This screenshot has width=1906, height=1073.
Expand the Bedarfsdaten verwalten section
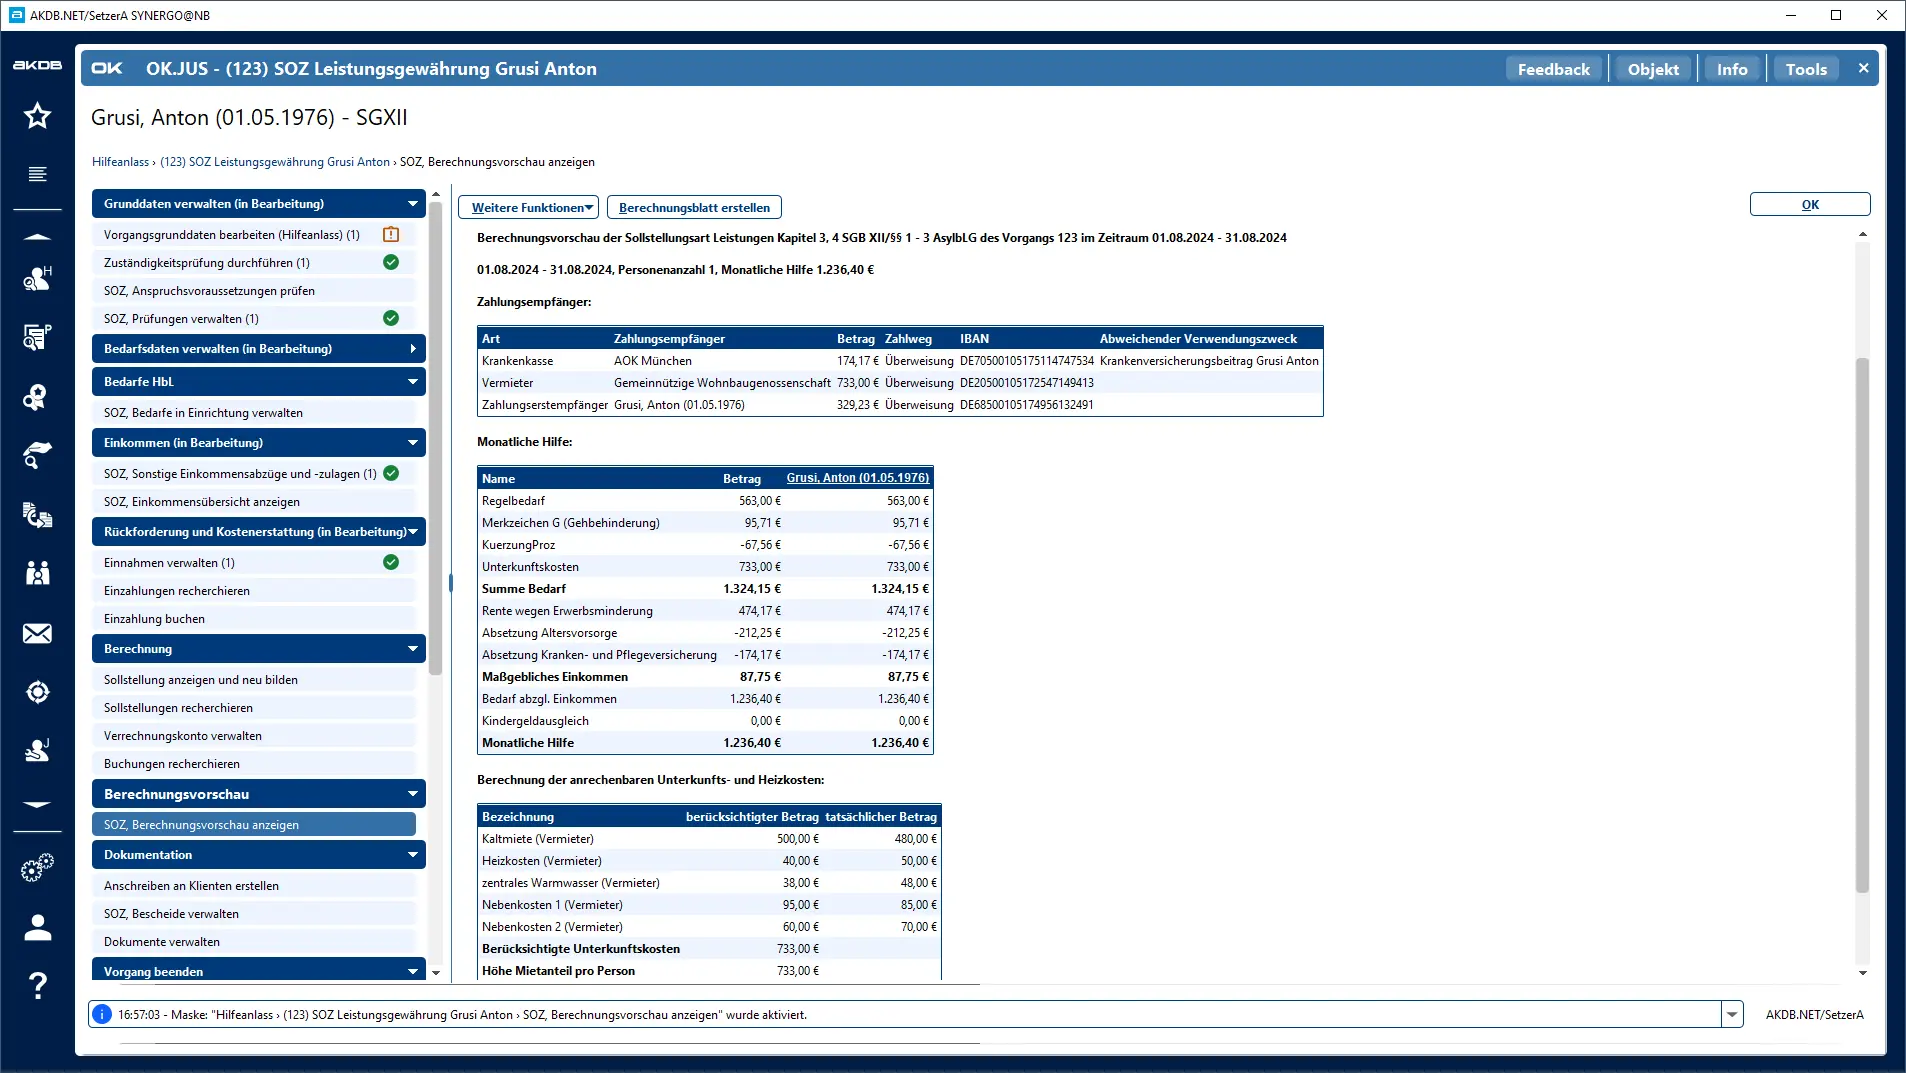pos(412,349)
